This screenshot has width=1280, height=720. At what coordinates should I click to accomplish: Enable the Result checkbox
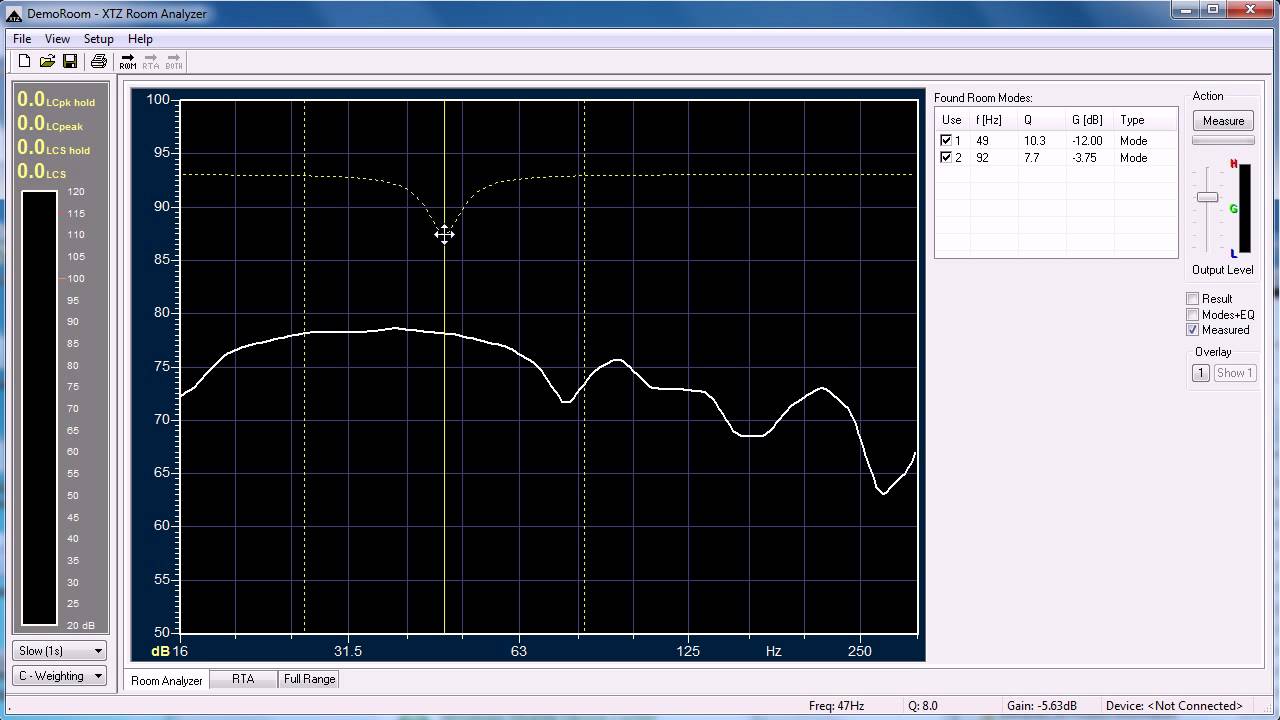1192,299
